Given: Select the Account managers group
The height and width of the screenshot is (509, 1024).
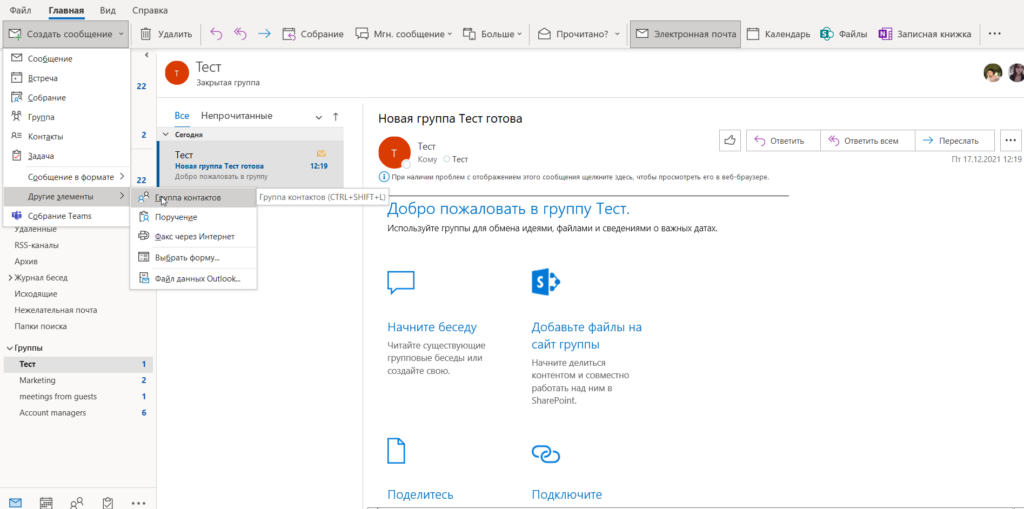Looking at the screenshot, I should coord(78,413).
